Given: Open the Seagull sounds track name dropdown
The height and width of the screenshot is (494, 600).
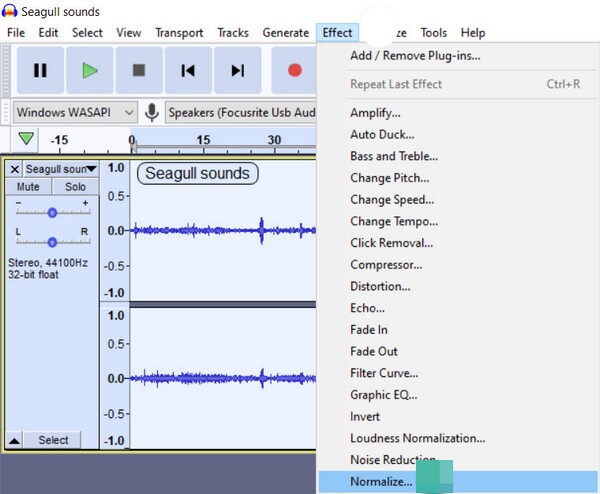Looking at the screenshot, I should click(x=61, y=169).
